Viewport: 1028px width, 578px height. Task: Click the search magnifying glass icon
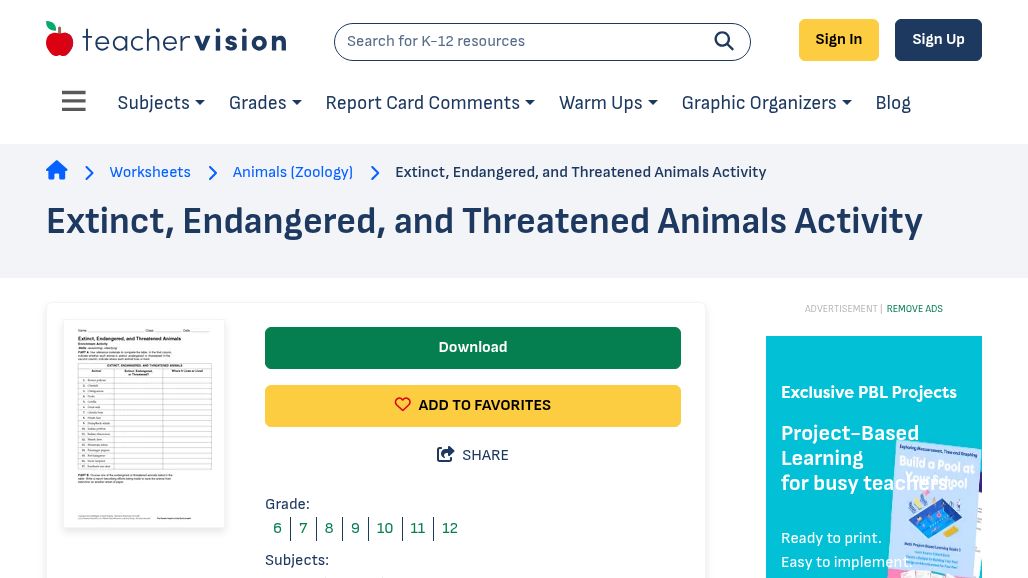(723, 41)
